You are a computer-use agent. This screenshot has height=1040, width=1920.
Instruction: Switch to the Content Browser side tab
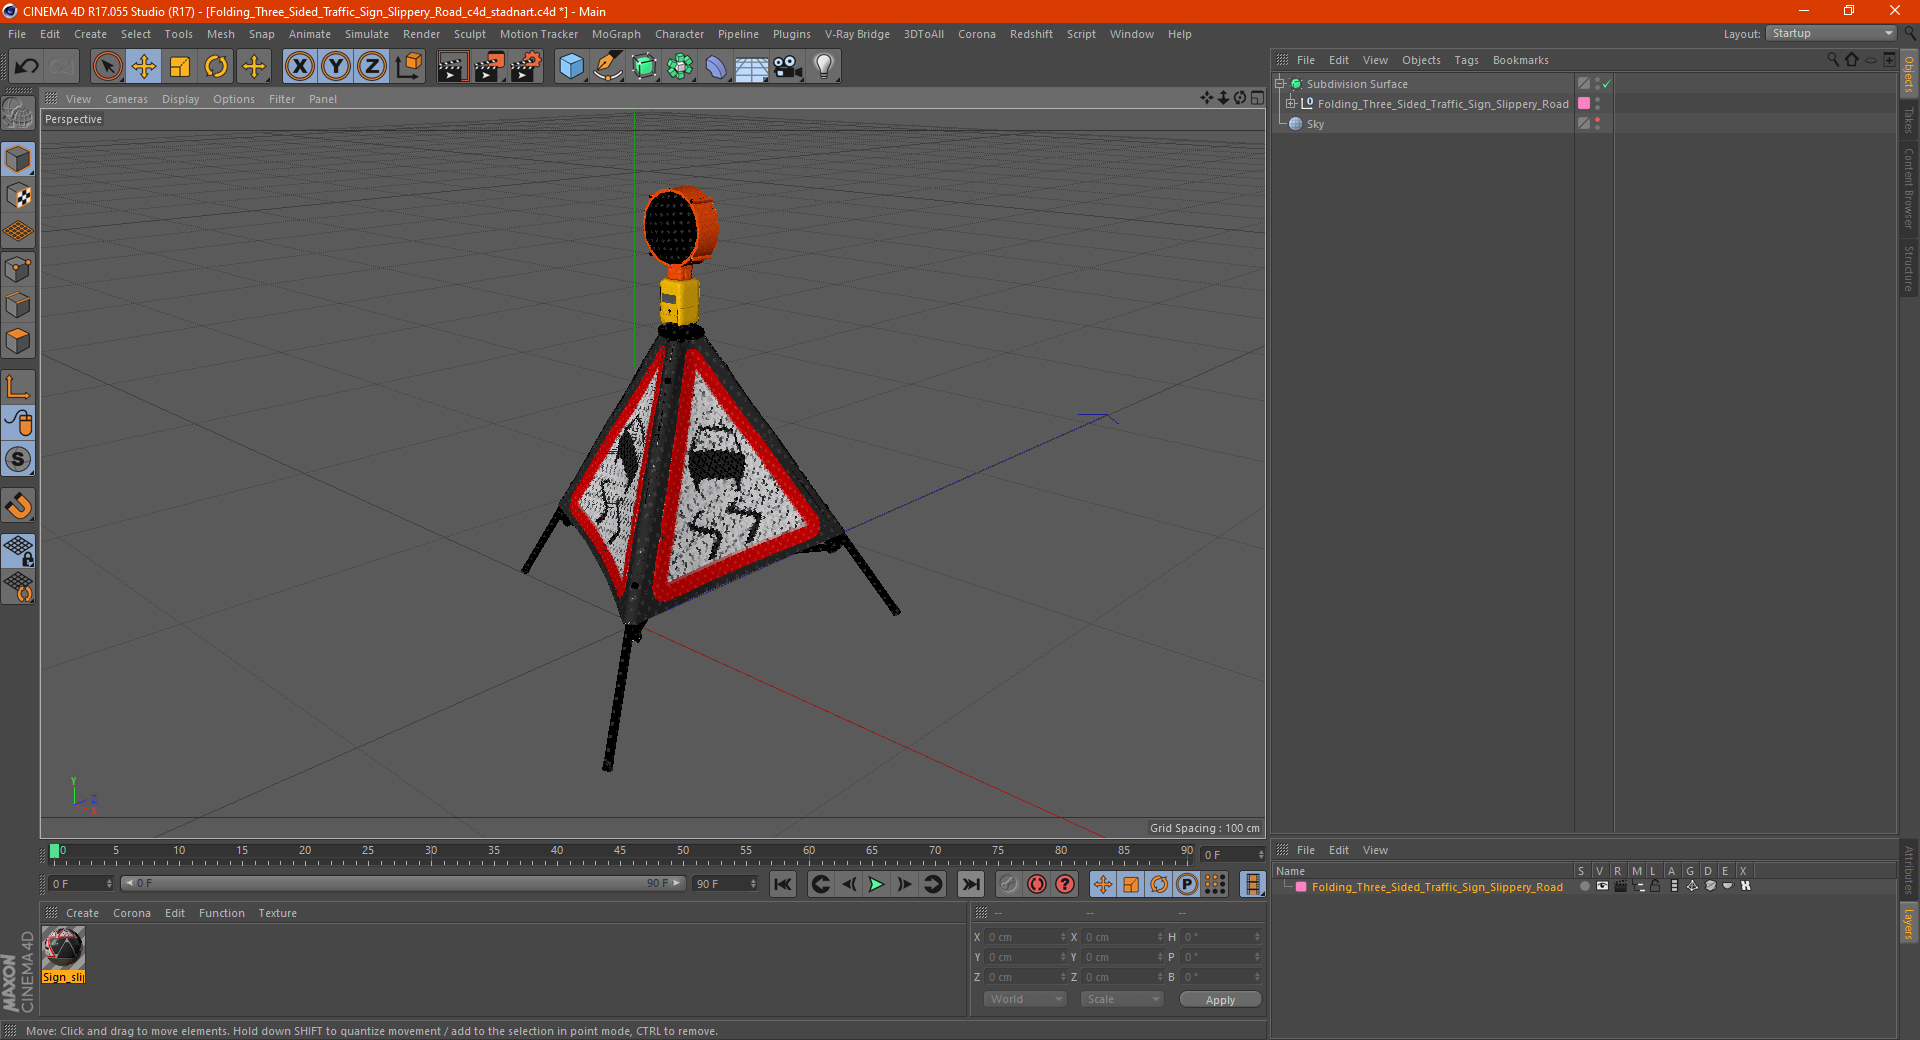[x=1909, y=188]
